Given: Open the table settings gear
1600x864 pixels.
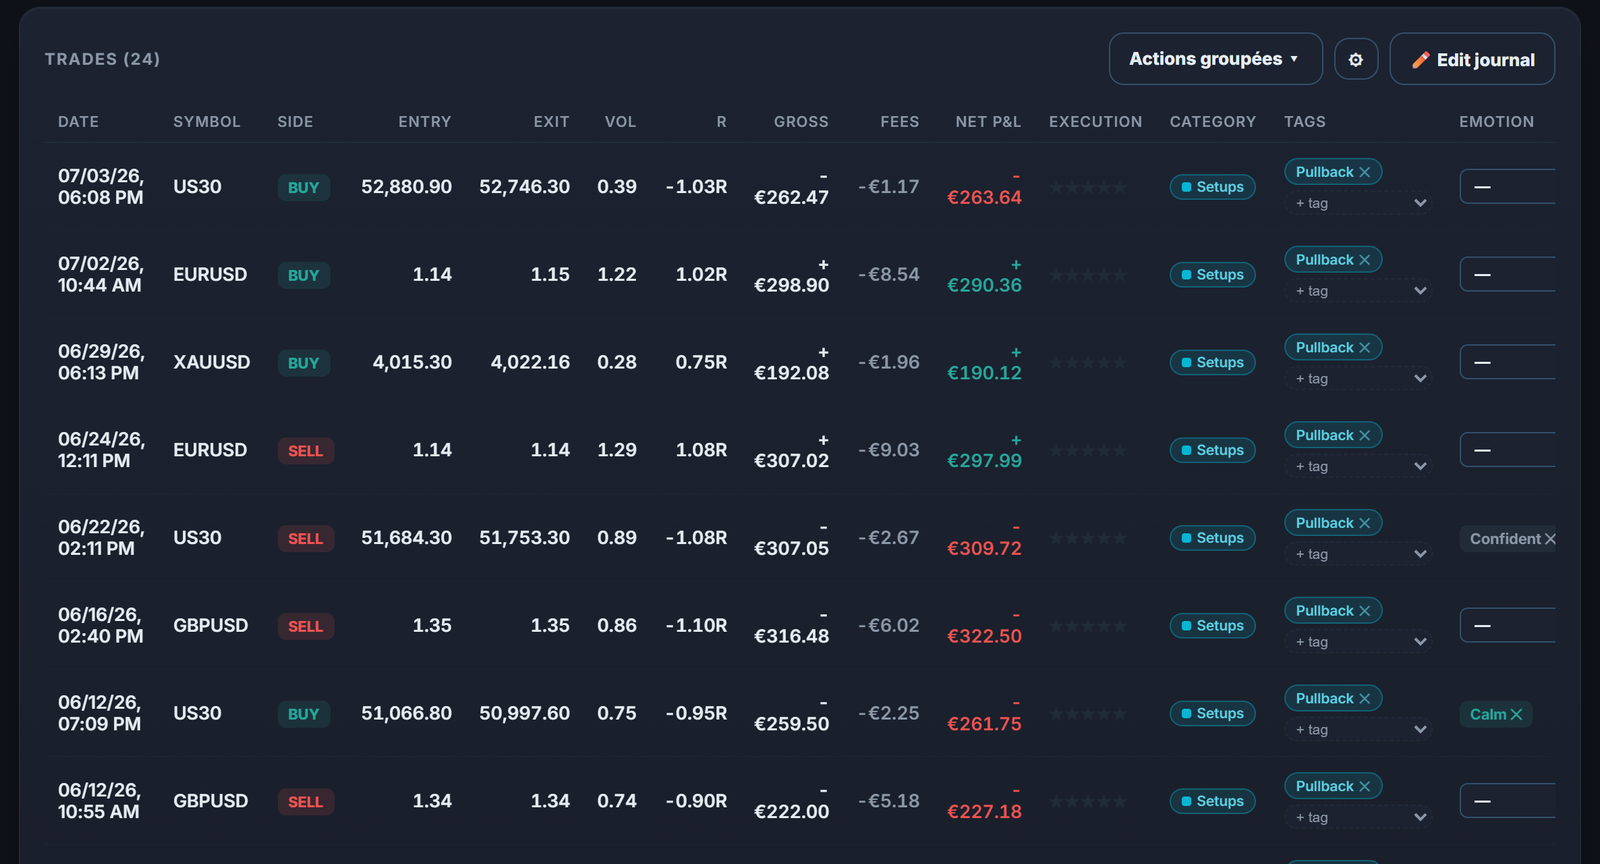Looking at the screenshot, I should pos(1356,59).
